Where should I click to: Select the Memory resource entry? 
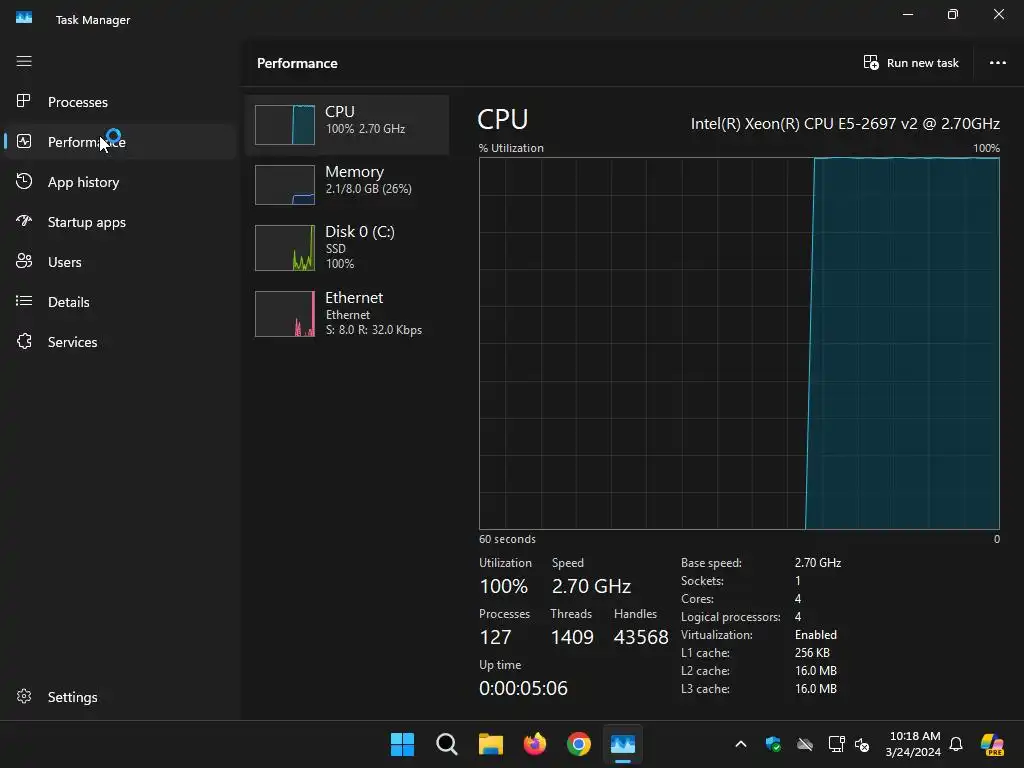[347, 185]
